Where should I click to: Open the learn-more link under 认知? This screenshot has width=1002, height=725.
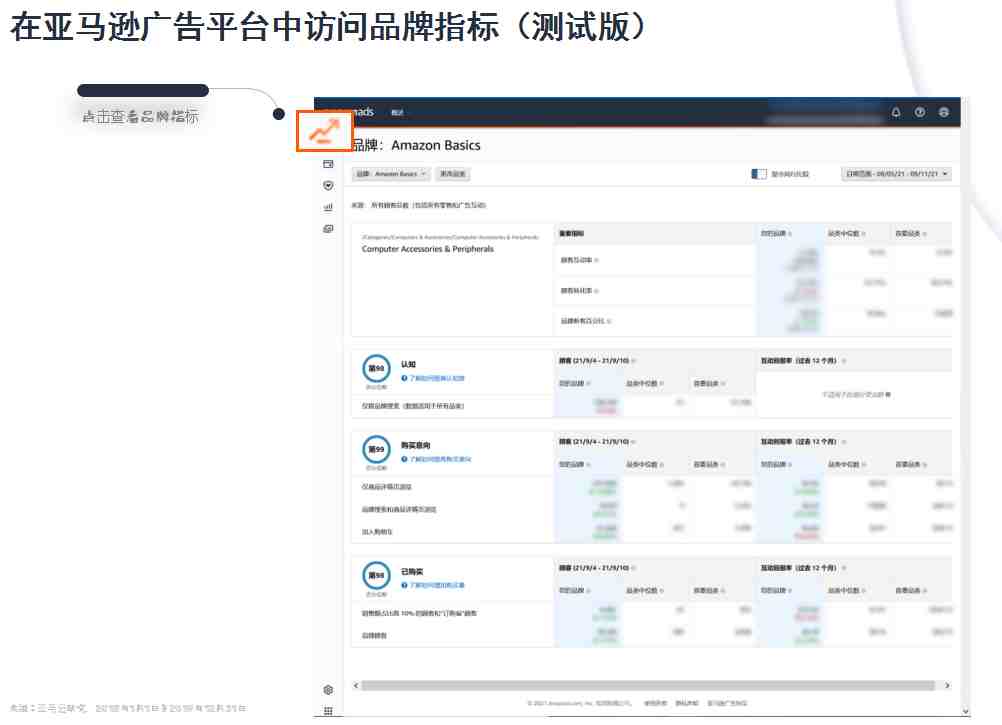pos(437,378)
